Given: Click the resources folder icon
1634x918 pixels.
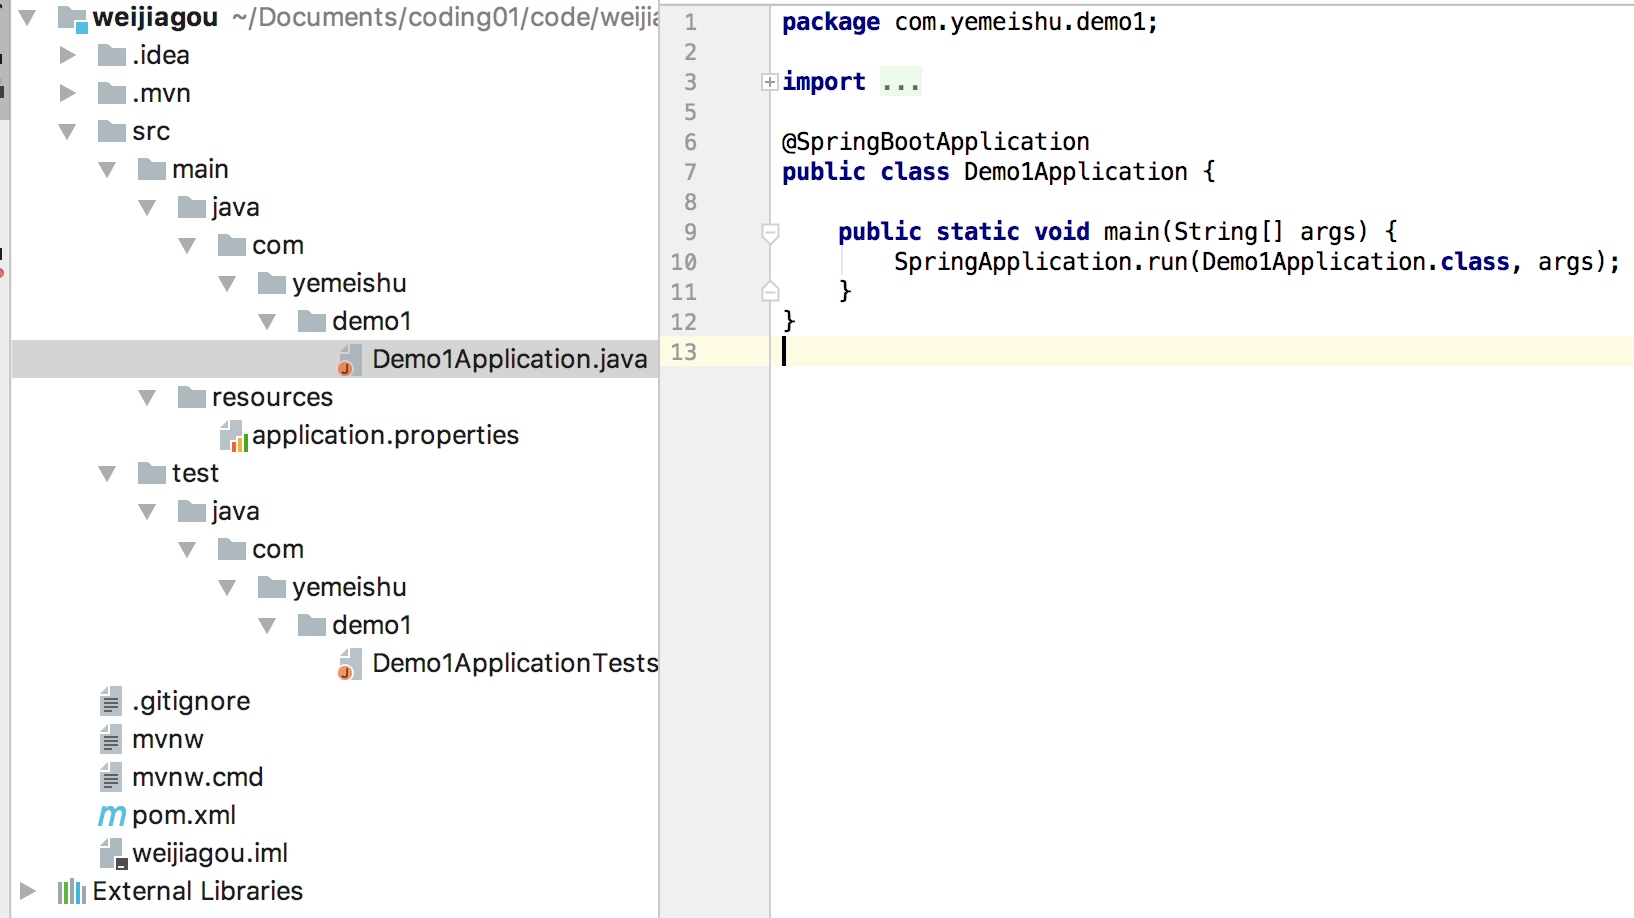Looking at the screenshot, I should tap(192, 397).
